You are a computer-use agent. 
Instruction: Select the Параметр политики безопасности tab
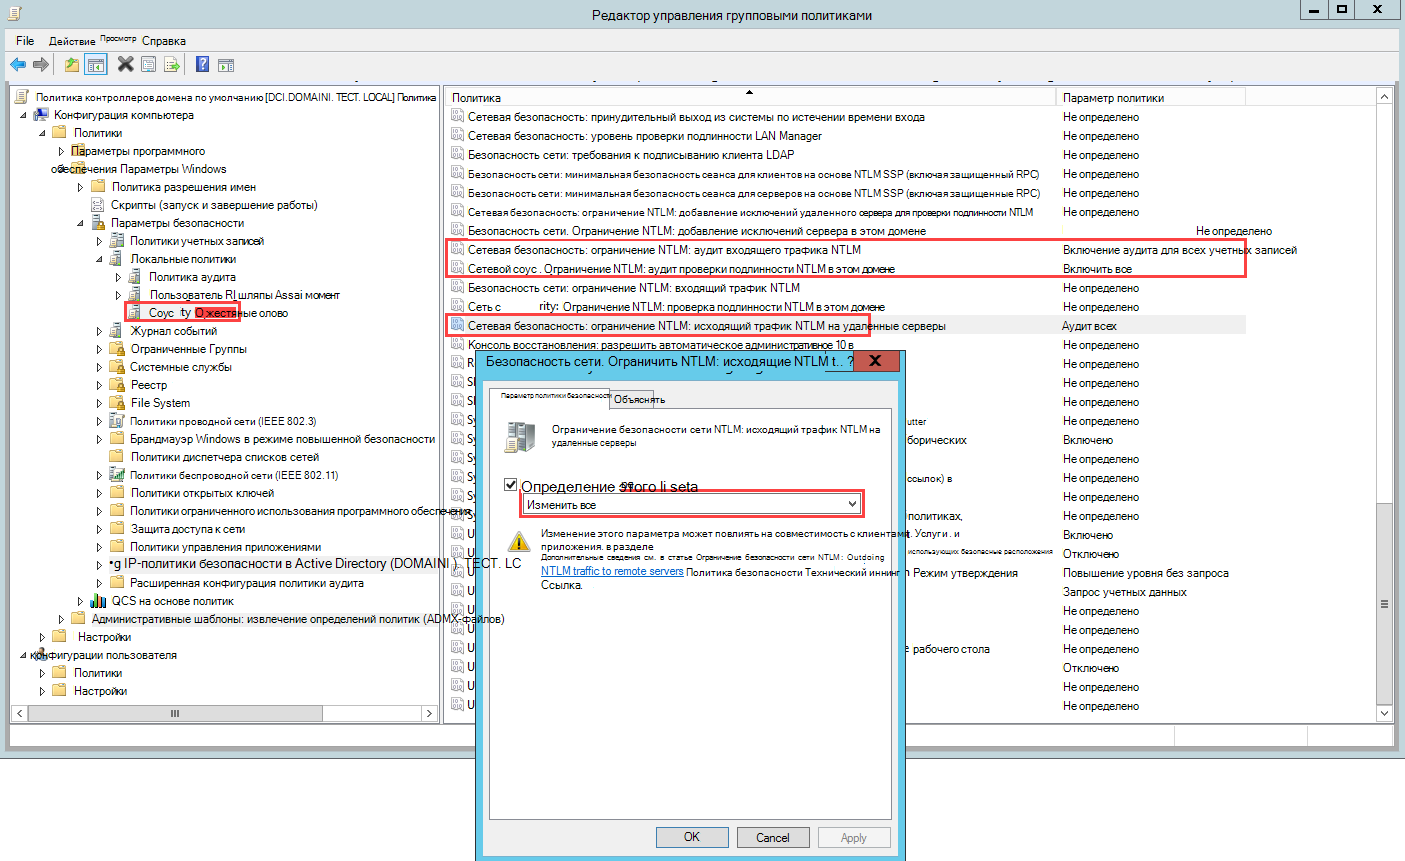click(x=551, y=397)
